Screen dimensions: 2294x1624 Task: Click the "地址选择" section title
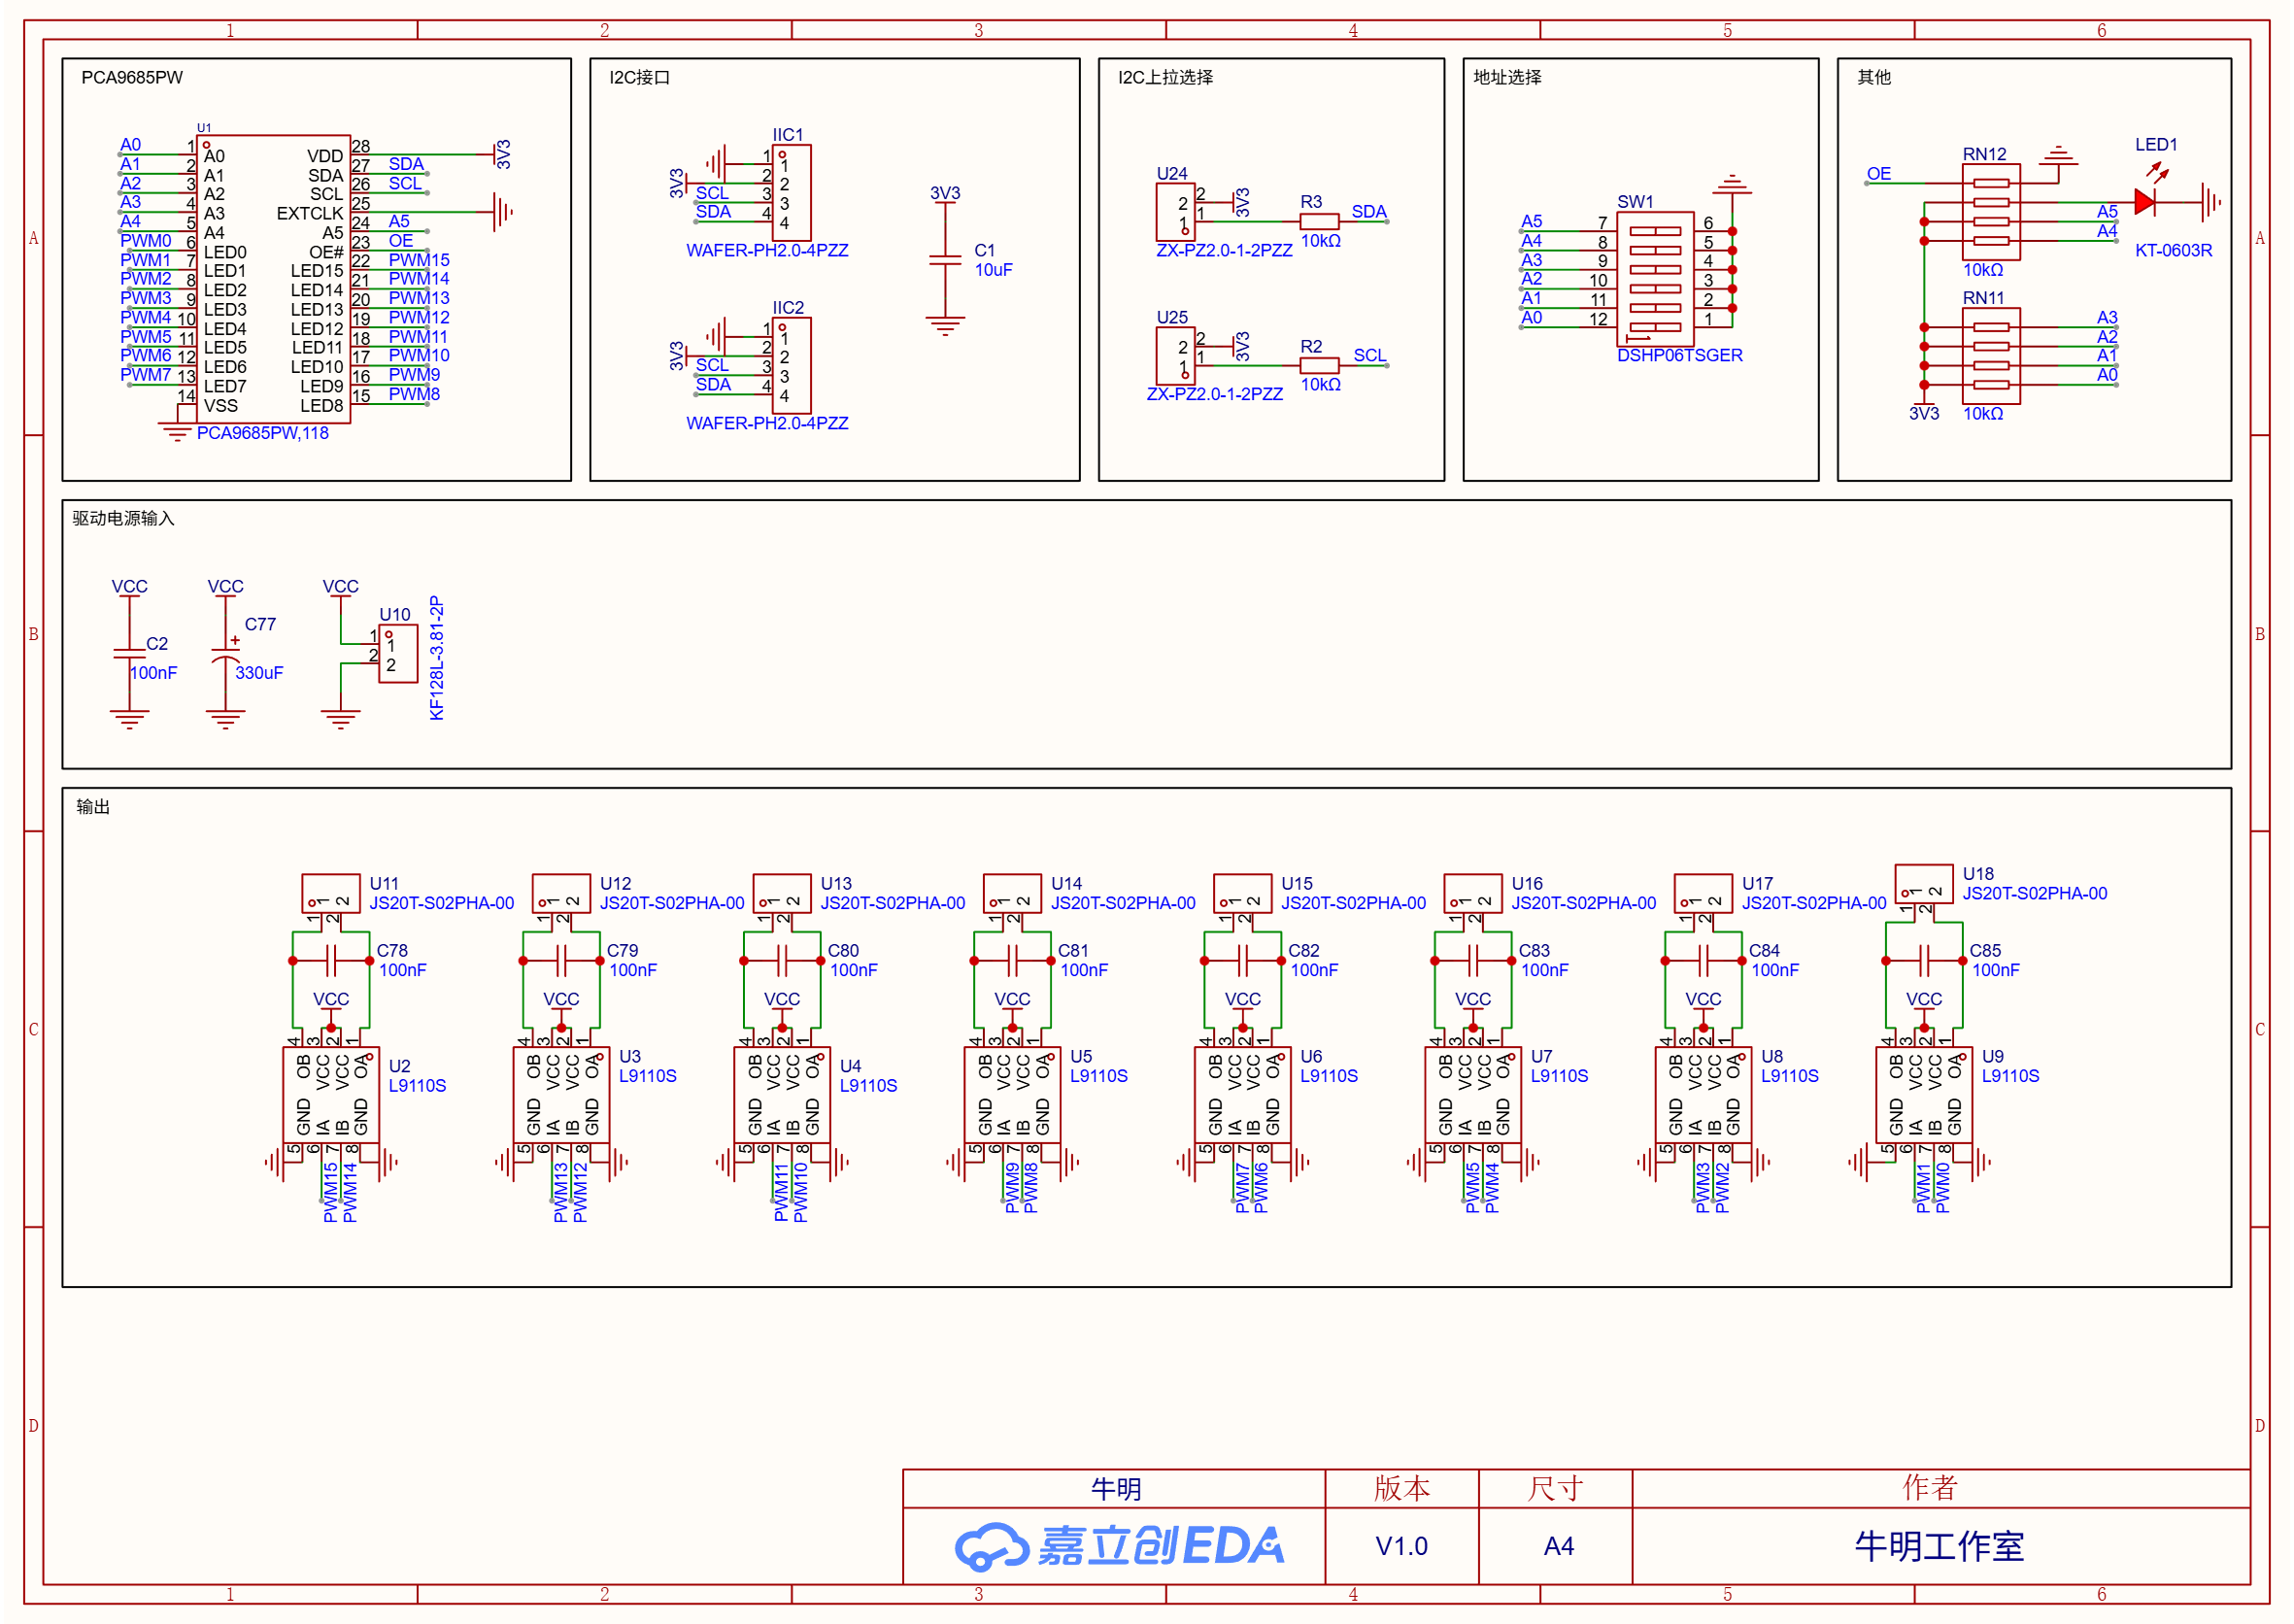pyautogui.click(x=1507, y=77)
